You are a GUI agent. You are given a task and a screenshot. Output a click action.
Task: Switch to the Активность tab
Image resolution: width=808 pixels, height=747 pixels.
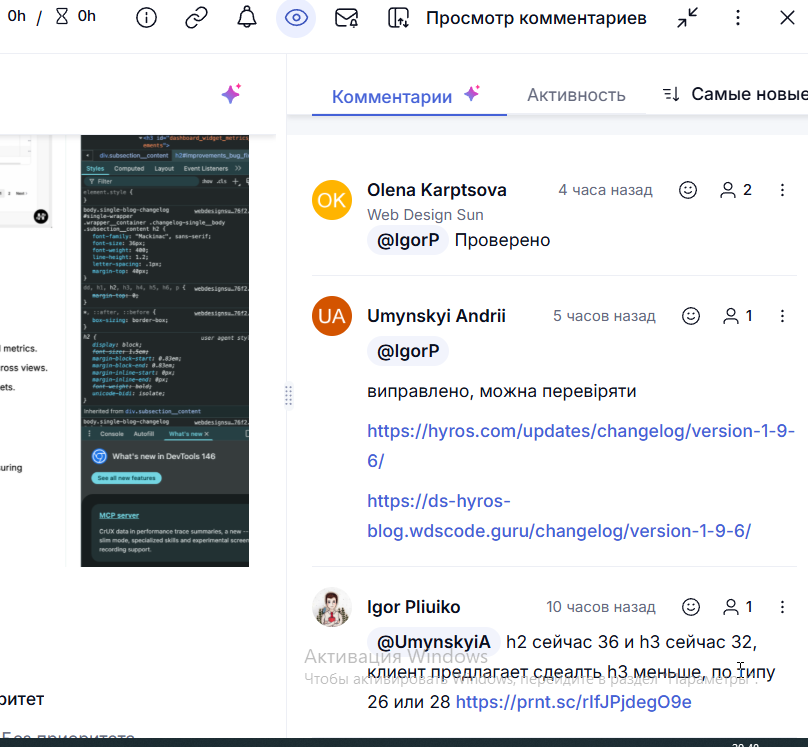pyautogui.click(x=576, y=95)
